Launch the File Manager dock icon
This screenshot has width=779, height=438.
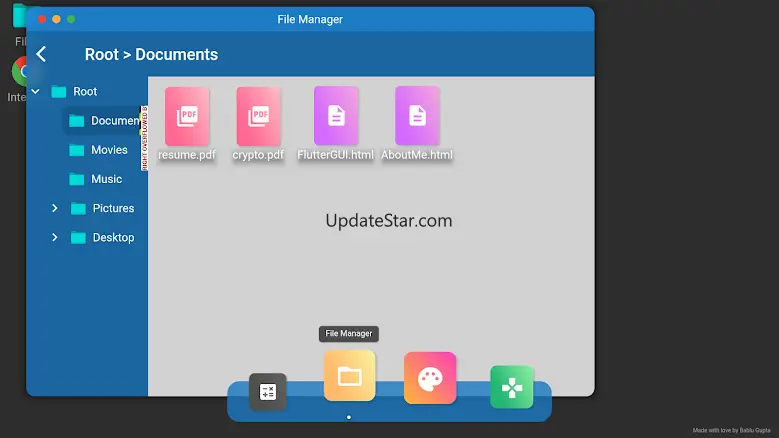[350, 376]
